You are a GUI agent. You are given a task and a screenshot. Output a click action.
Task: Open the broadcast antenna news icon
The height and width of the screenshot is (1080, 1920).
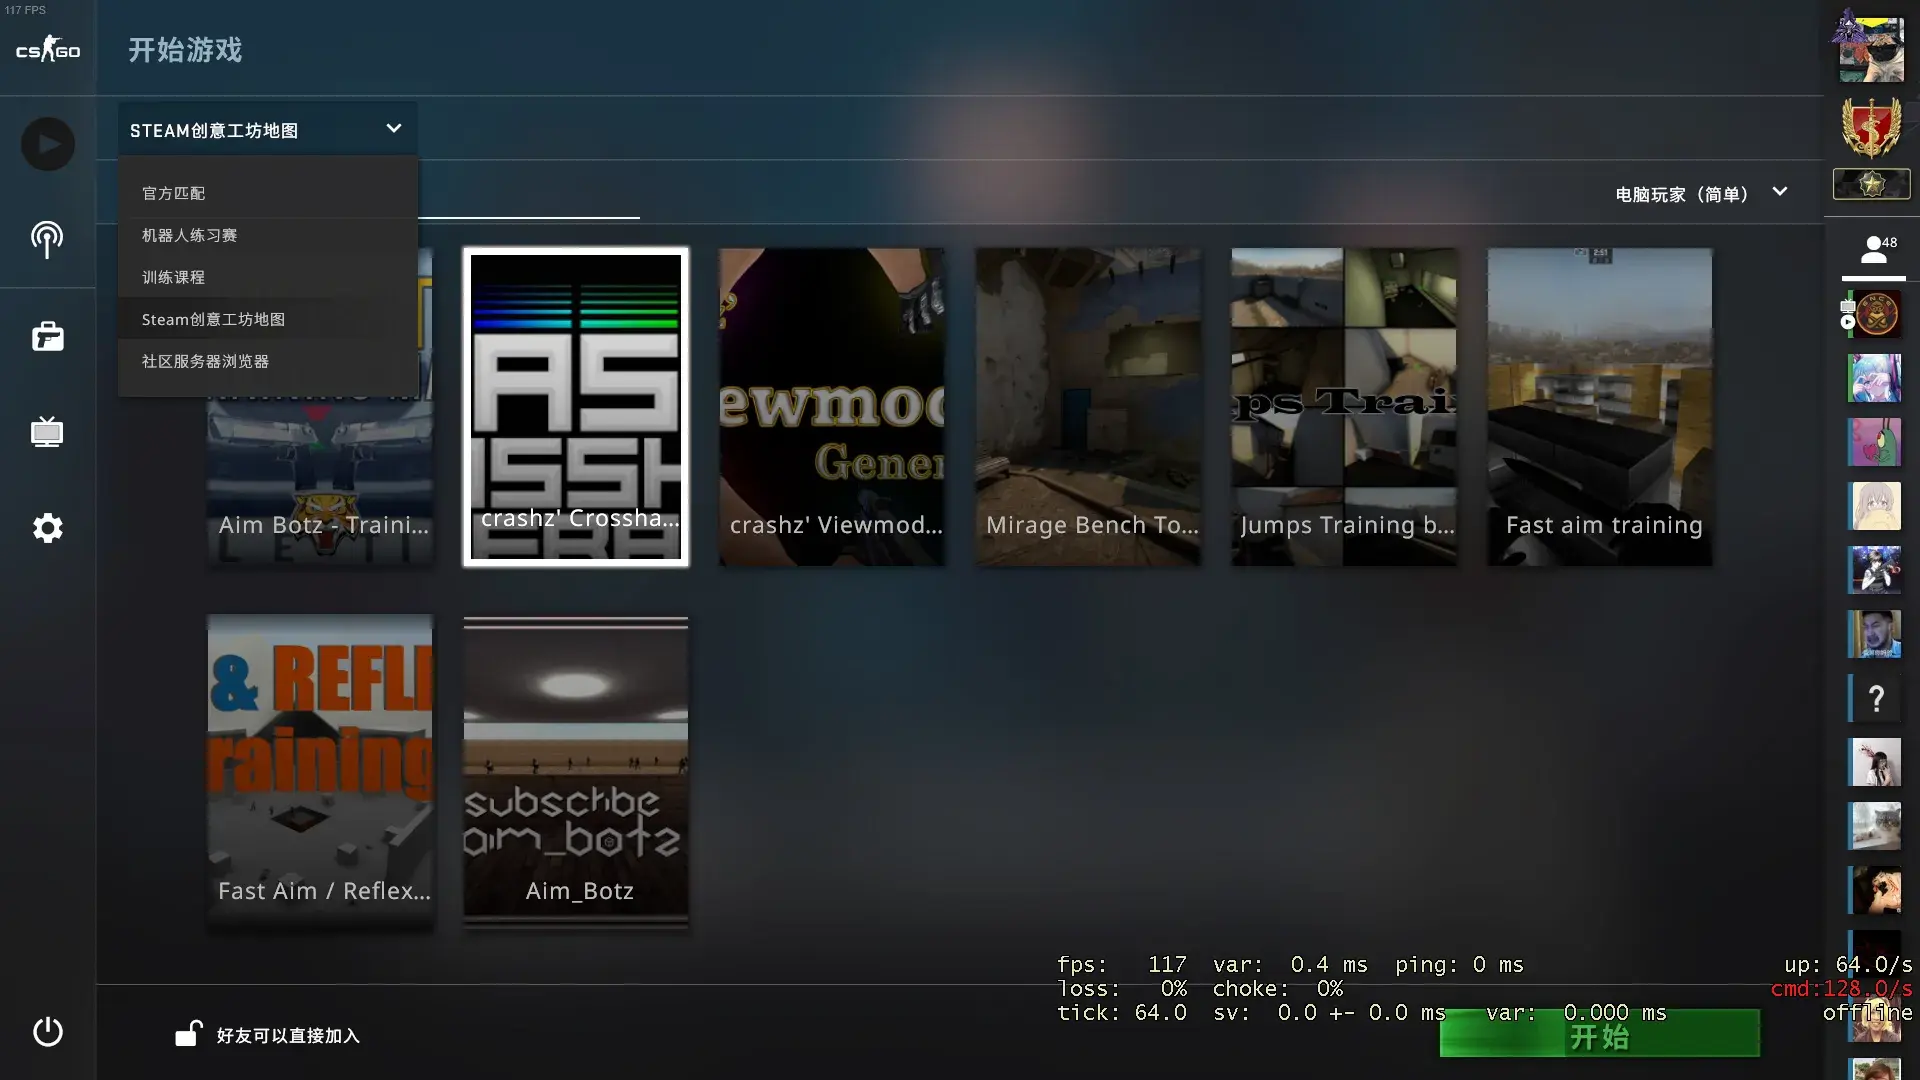click(x=47, y=240)
